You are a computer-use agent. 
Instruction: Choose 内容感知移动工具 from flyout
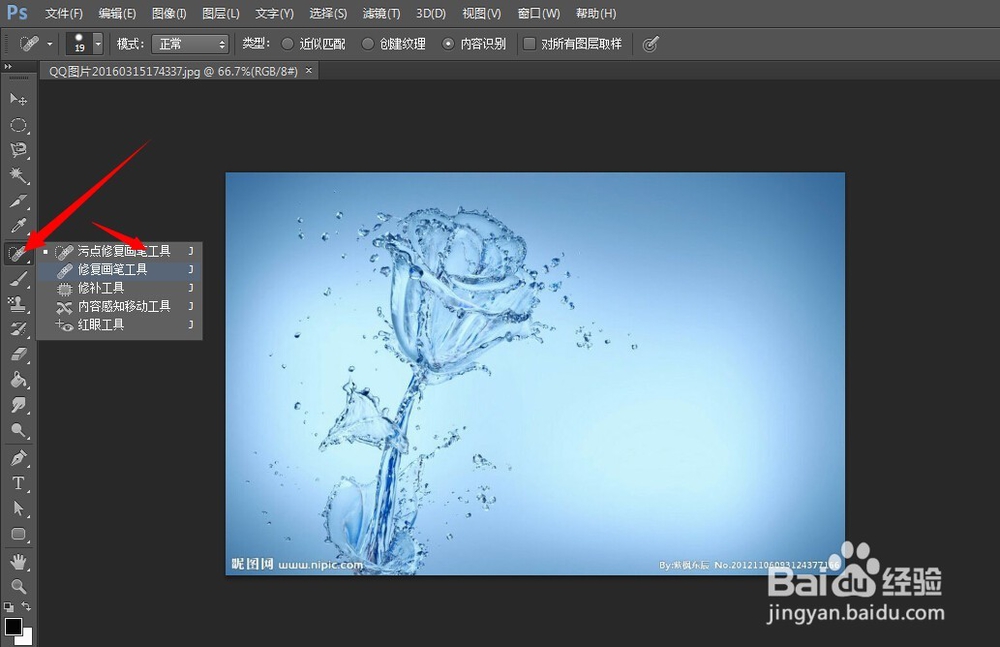[x=119, y=307]
